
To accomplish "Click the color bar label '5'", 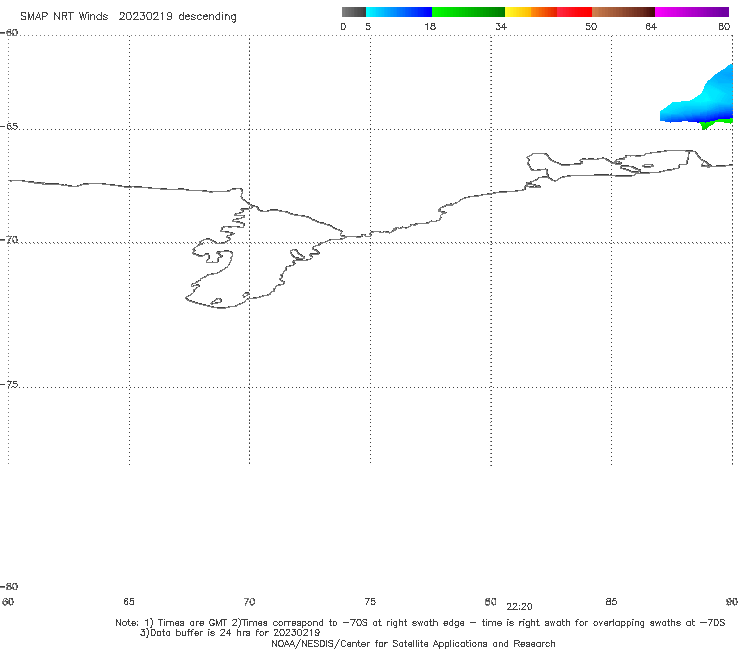I will pyautogui.click(x=368, y=26).
